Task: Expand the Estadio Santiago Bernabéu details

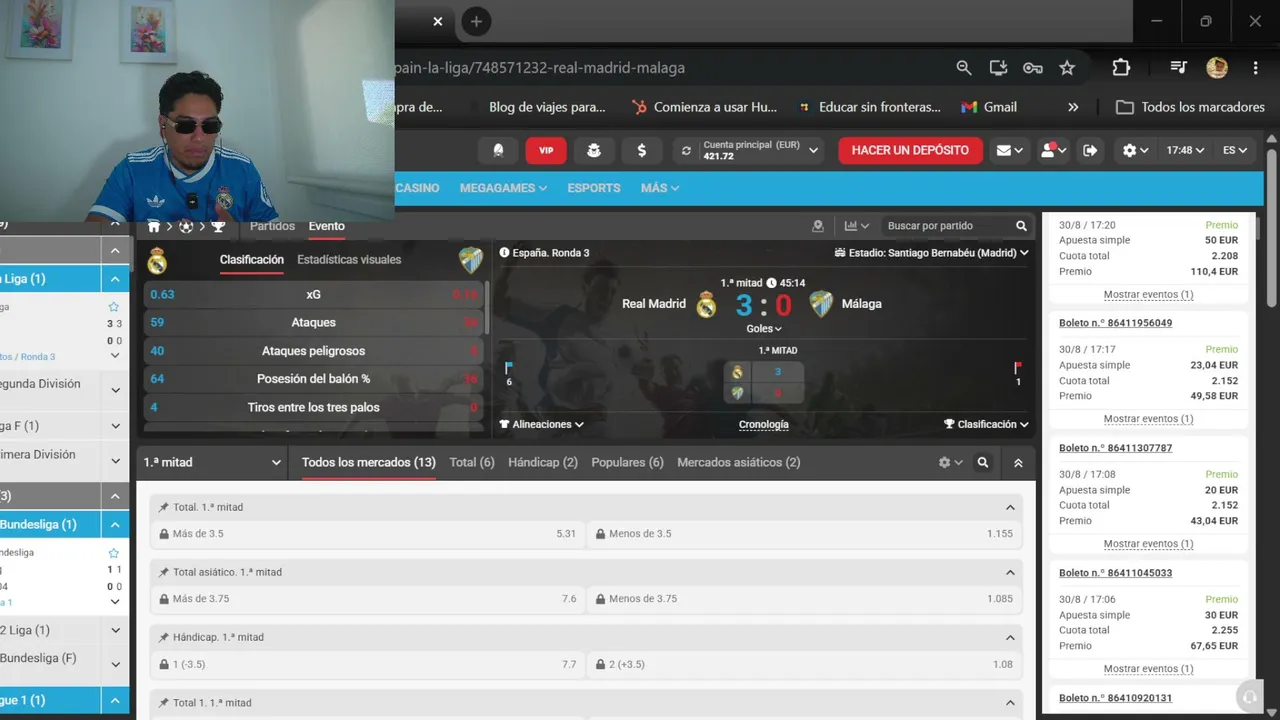Action: [x=932, y=253]
